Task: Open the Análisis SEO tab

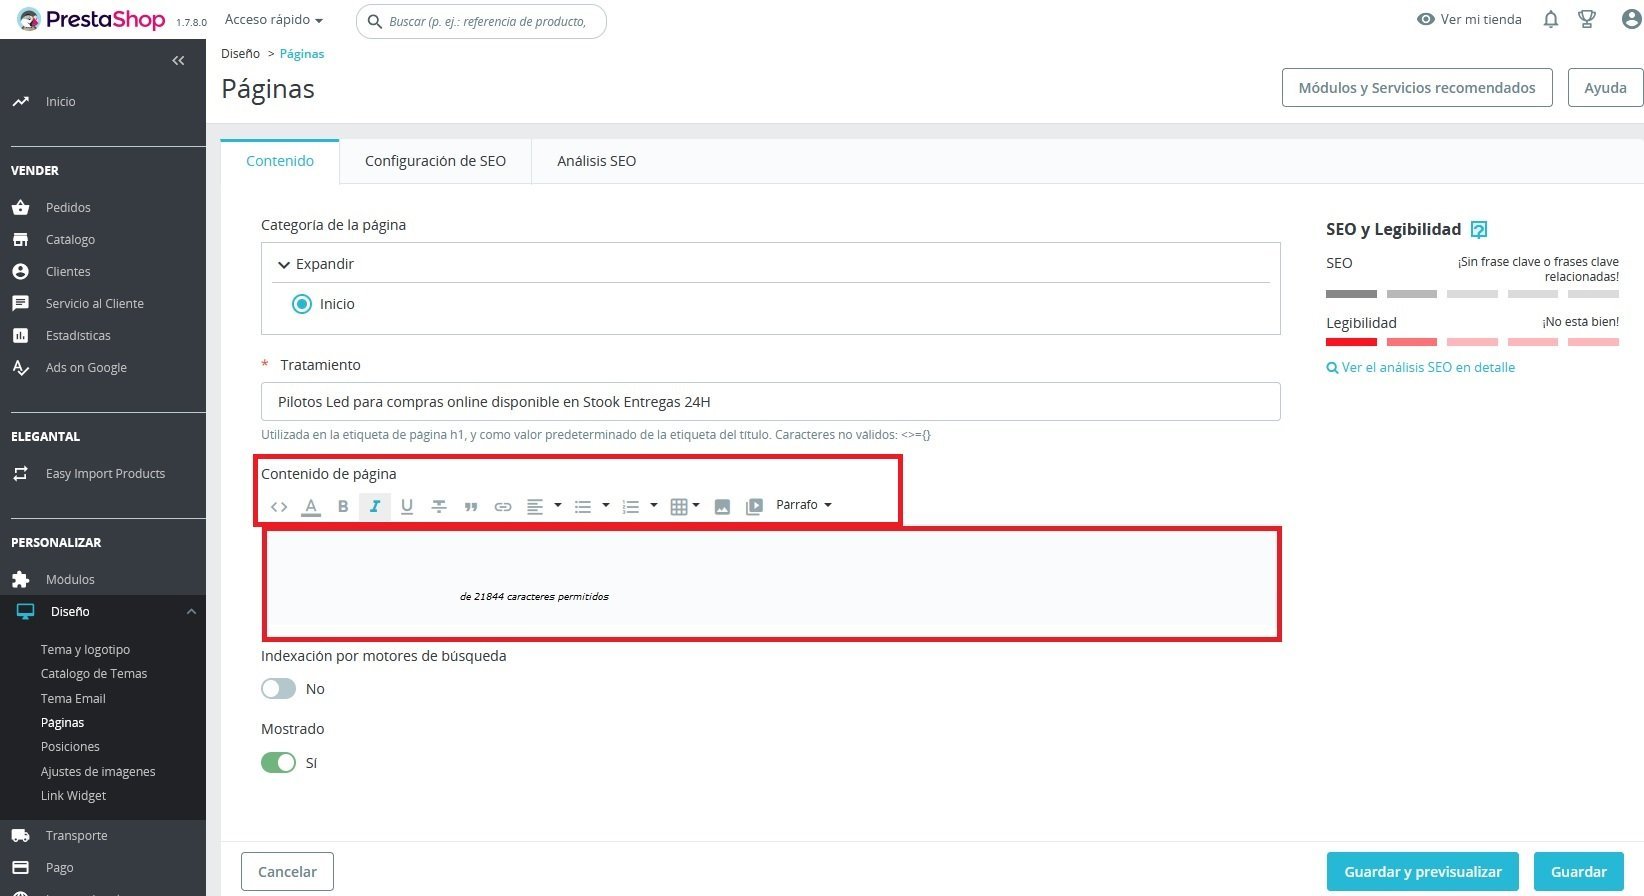Action: [596, 161]
